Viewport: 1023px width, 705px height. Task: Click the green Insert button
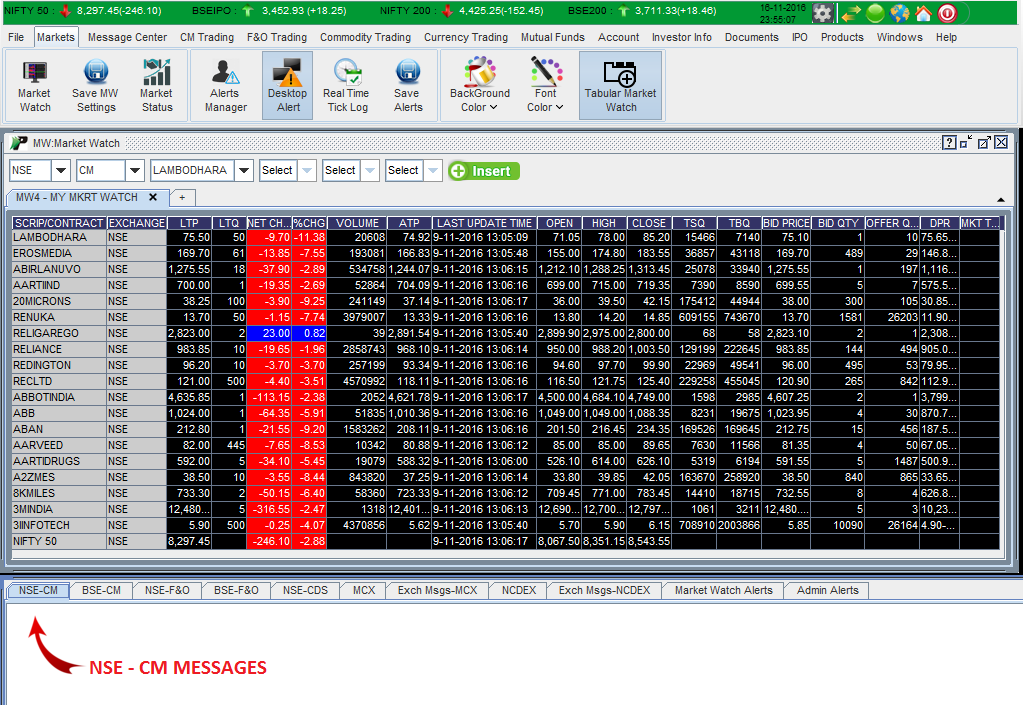(483, 170)
